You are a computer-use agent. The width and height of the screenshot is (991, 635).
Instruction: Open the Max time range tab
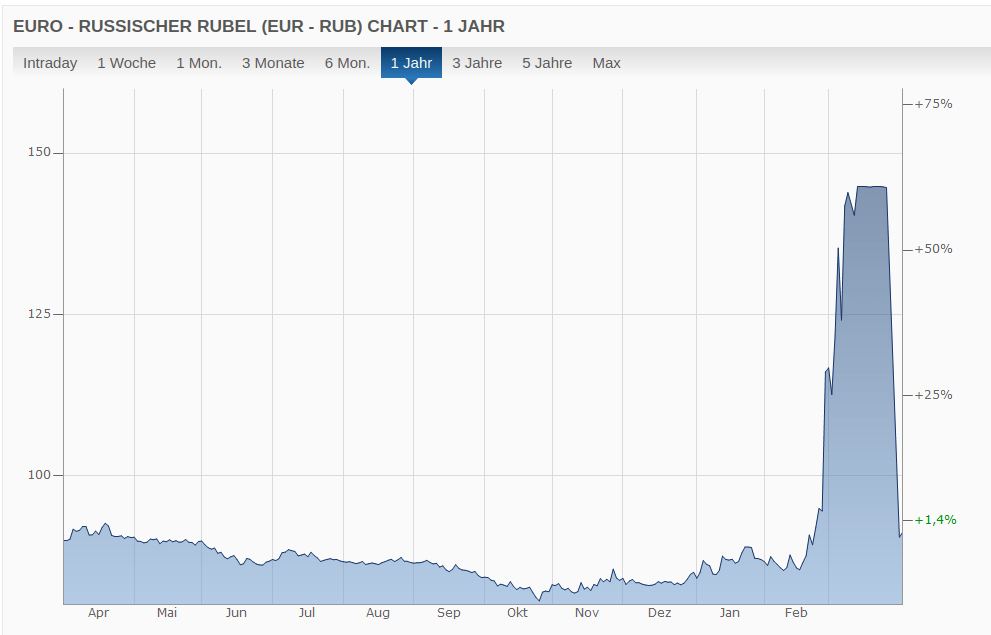606,63
